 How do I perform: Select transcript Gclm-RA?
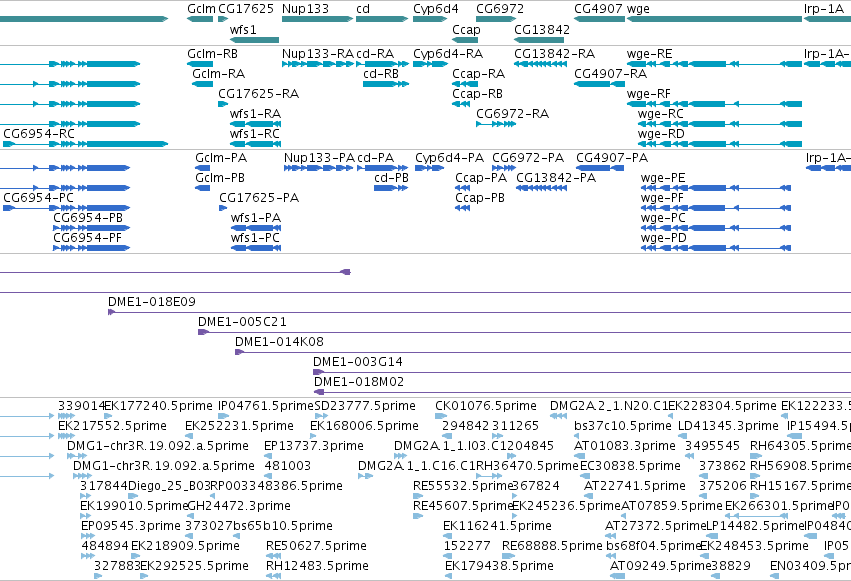218,74
